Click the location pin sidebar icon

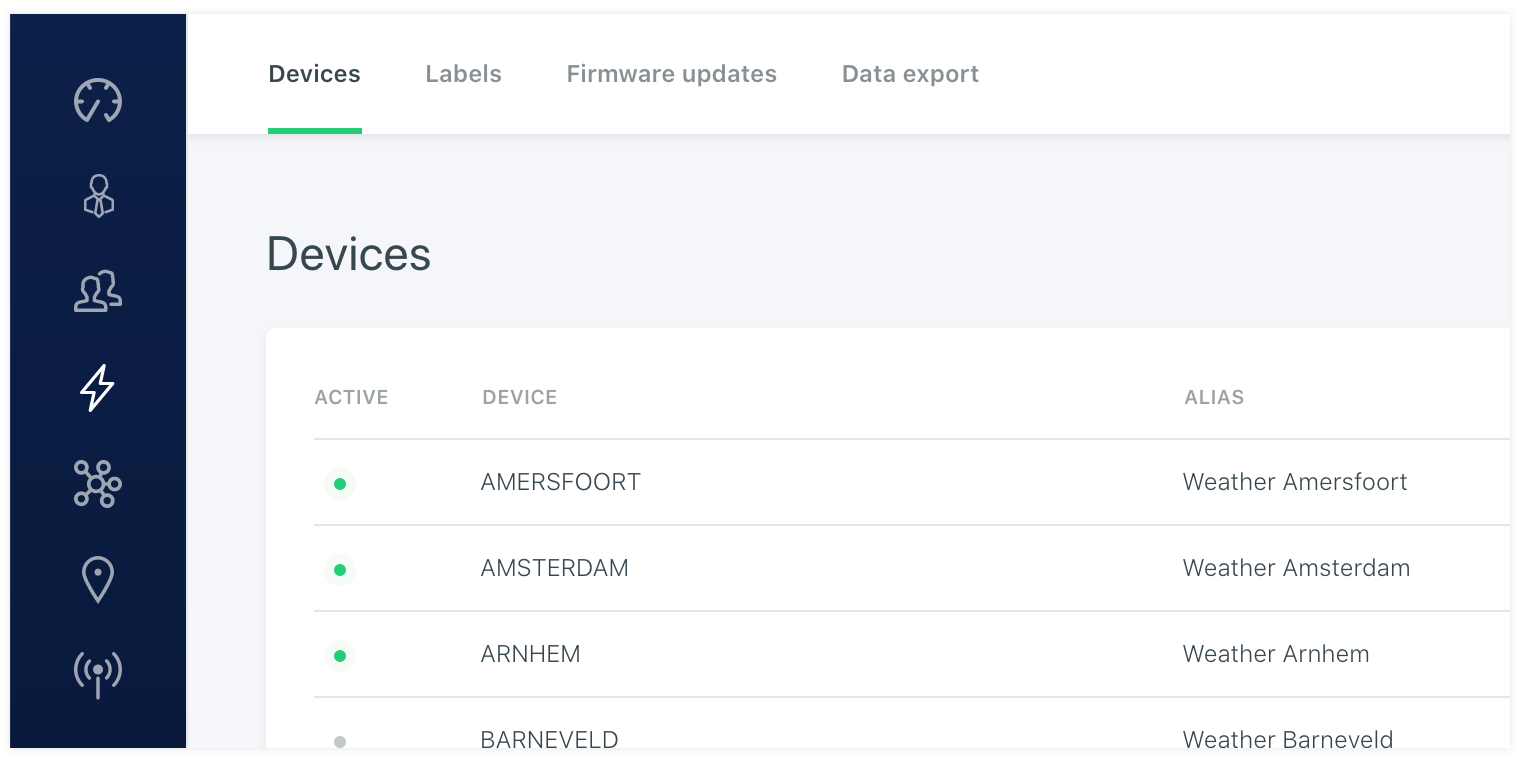pos(98,580)
